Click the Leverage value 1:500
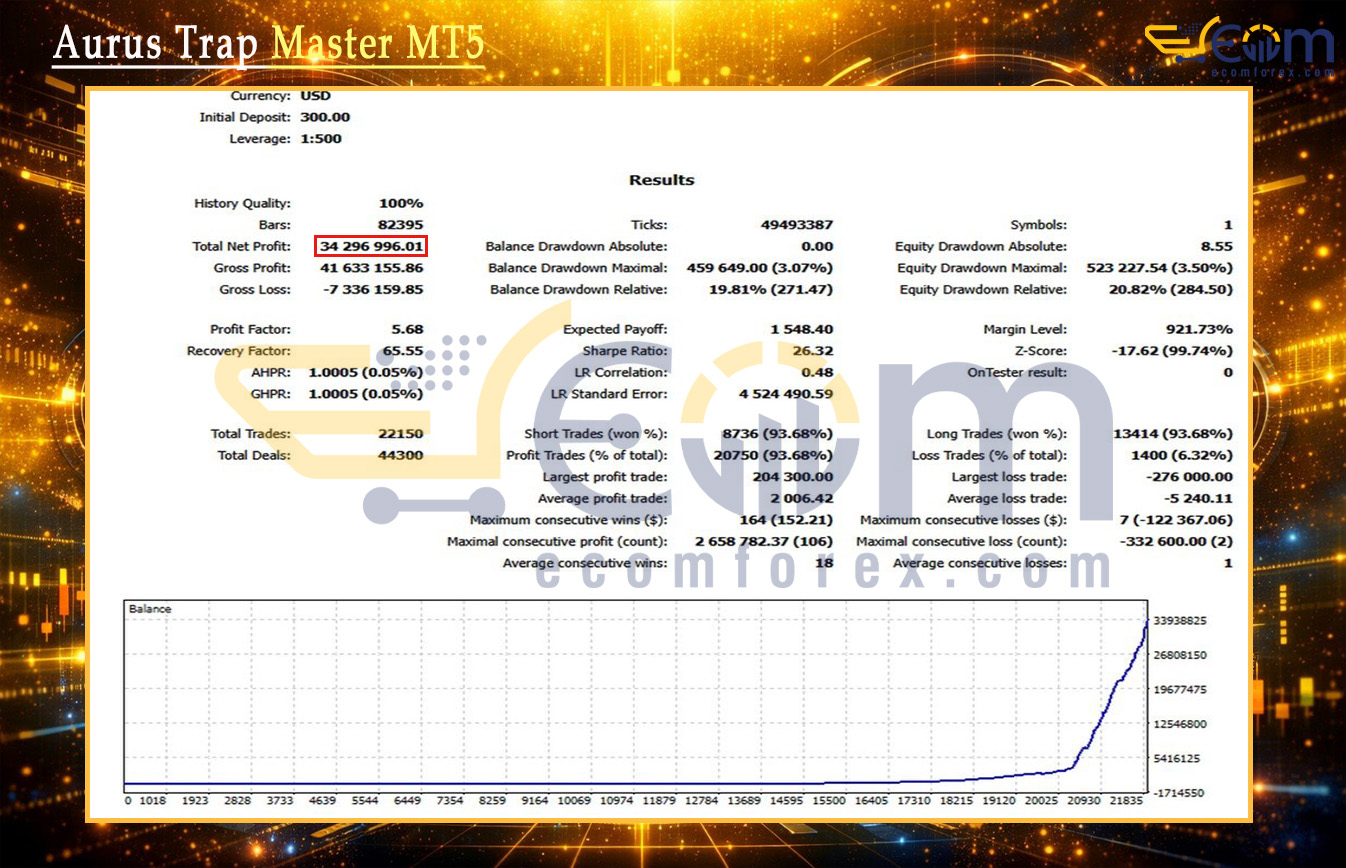 click(320, 139)
